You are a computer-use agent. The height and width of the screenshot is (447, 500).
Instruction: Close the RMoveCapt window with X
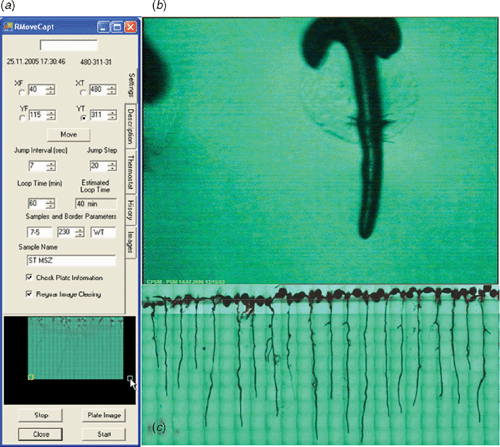(x=130, y=27)
